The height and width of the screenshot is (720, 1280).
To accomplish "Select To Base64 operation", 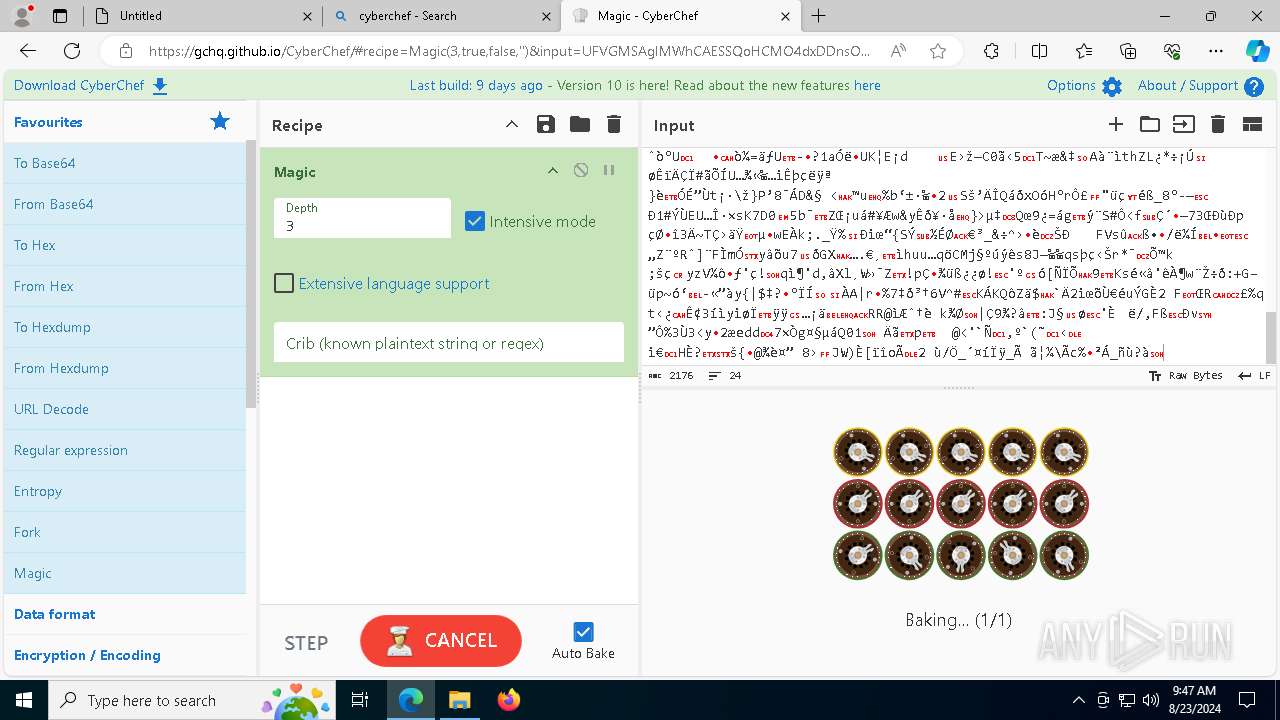I will [x=124, y=163].
